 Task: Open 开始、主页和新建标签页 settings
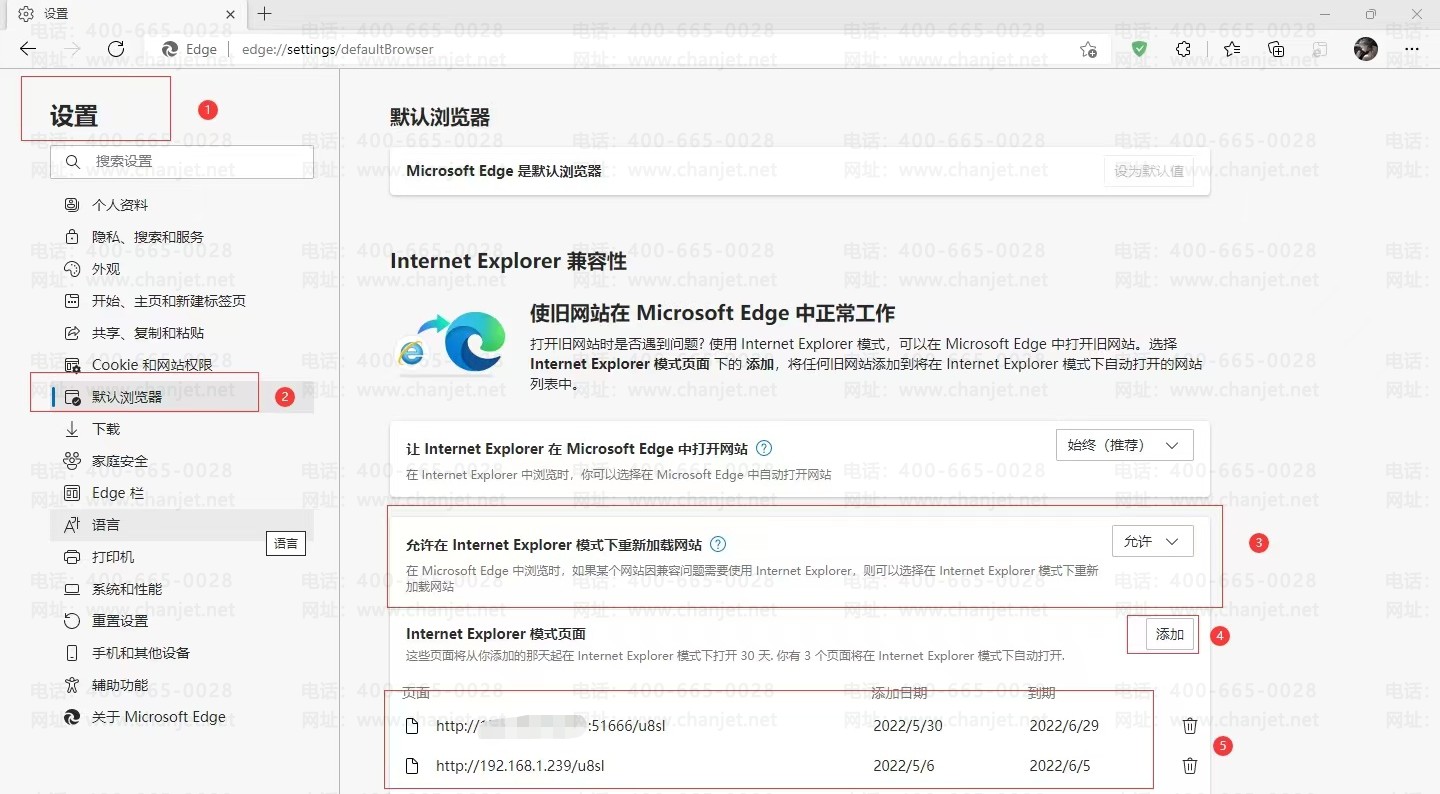coord(182,301)
